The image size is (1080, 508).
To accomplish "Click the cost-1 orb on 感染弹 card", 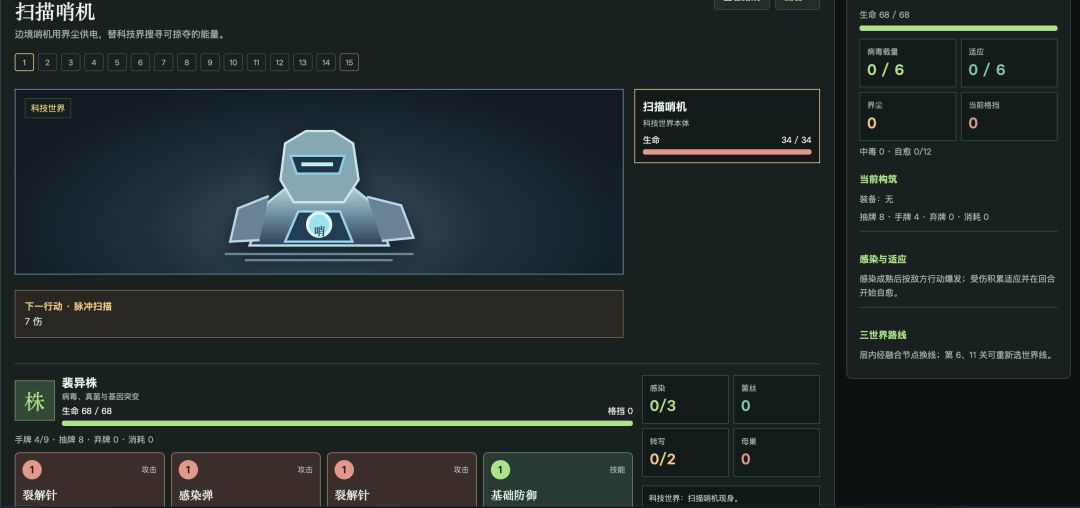I will (x=188, y=469).
